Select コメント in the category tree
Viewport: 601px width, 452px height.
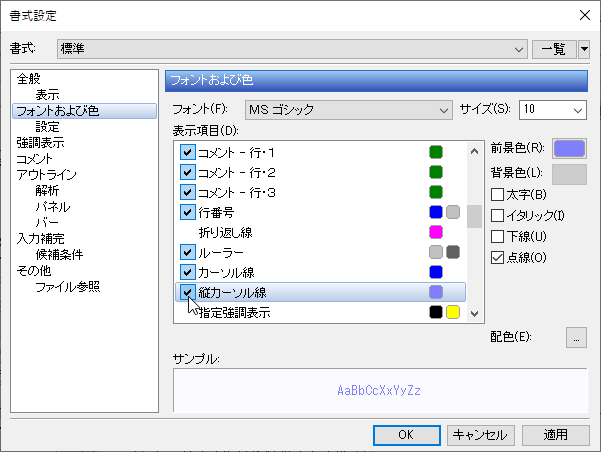[34, 159]
